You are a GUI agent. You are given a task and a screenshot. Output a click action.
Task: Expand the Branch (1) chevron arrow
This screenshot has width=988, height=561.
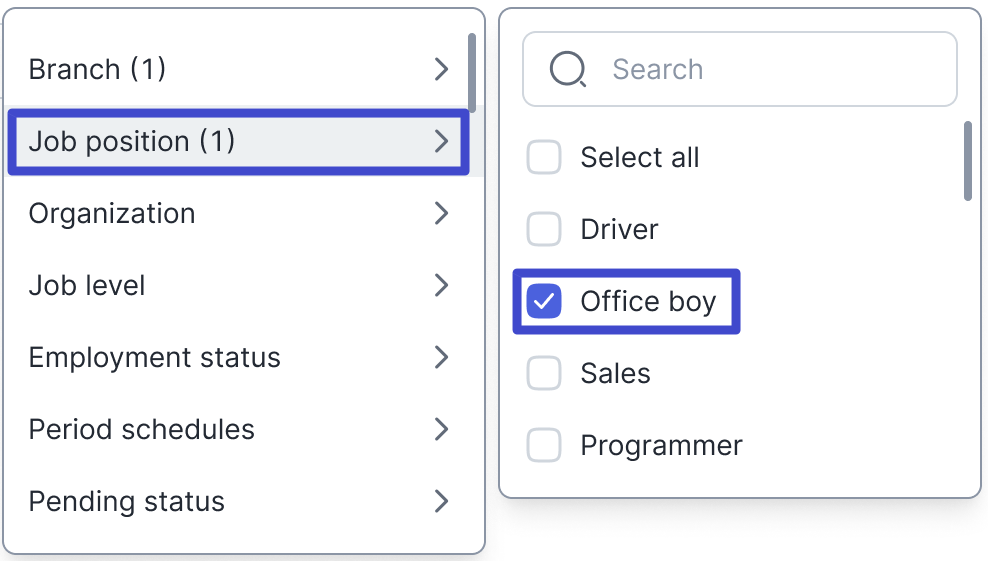[x=442, y=69]
